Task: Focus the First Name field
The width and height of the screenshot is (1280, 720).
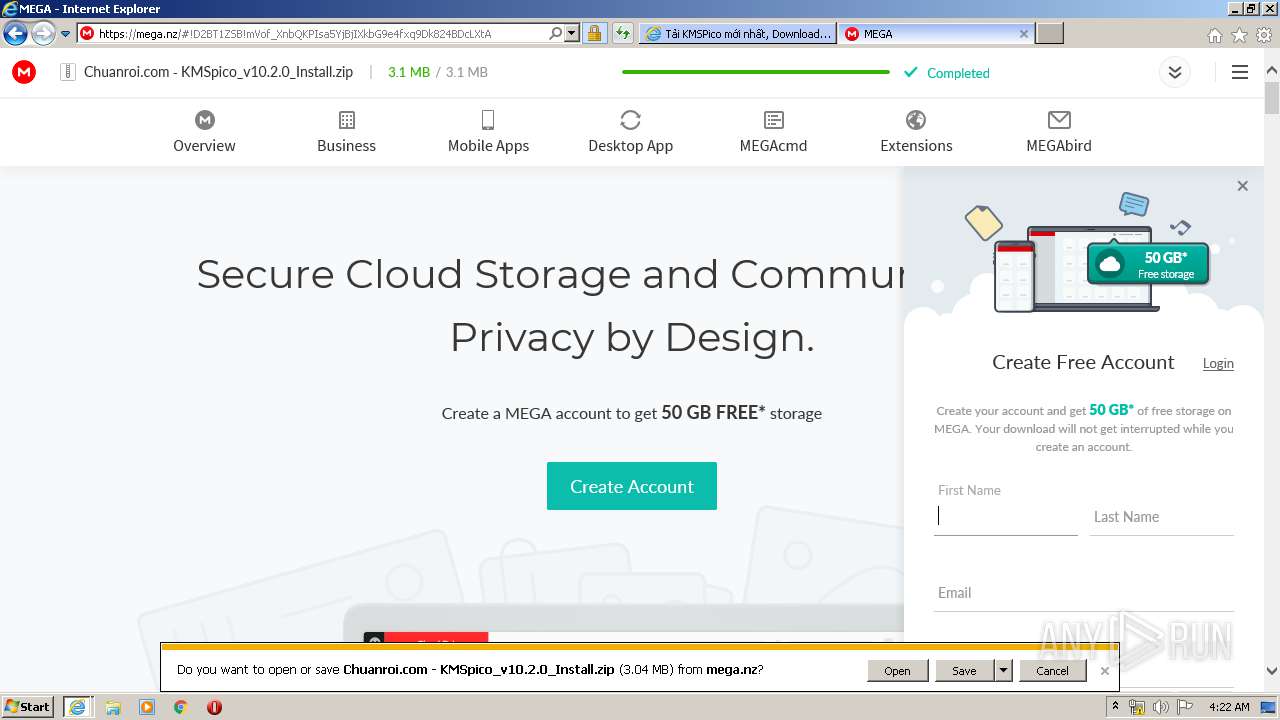Action: [1005, 516]
